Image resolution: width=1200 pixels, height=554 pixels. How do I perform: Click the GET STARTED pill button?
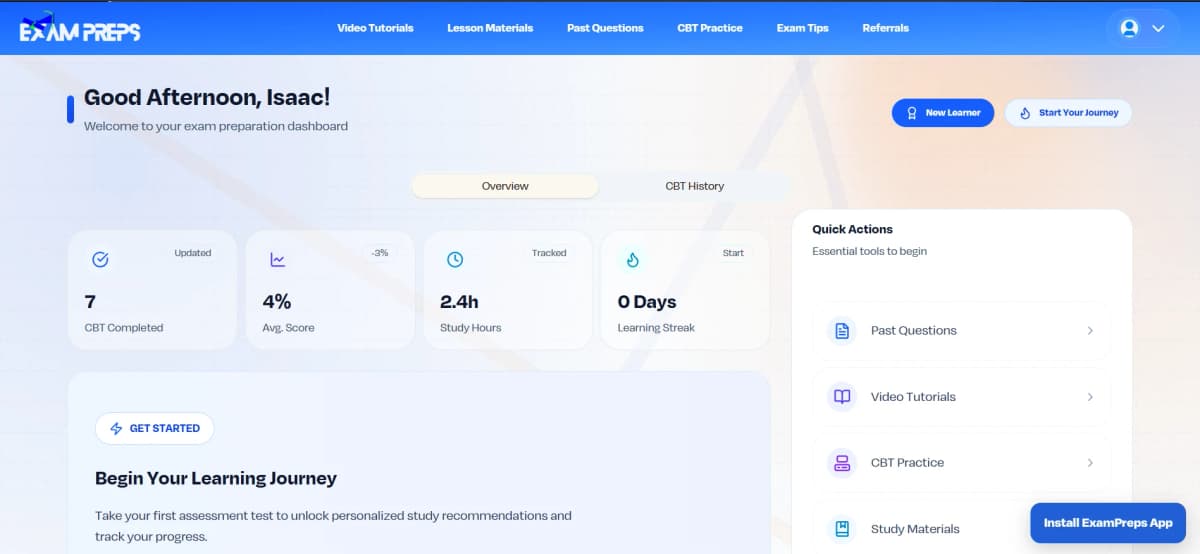tap(155, 428)
